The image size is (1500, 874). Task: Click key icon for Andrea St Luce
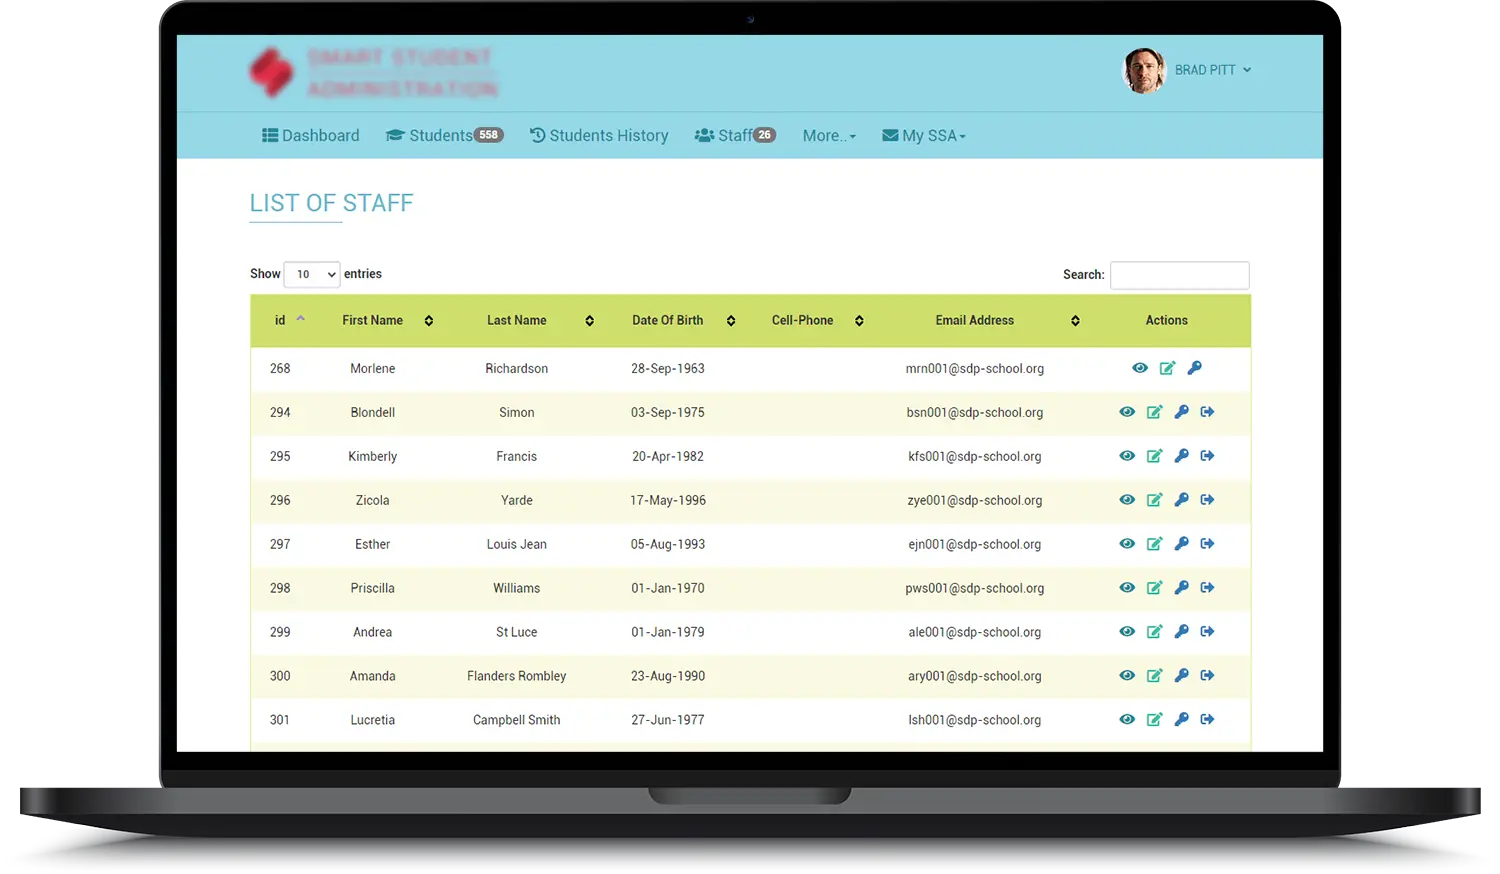(x=1181, y=632)
